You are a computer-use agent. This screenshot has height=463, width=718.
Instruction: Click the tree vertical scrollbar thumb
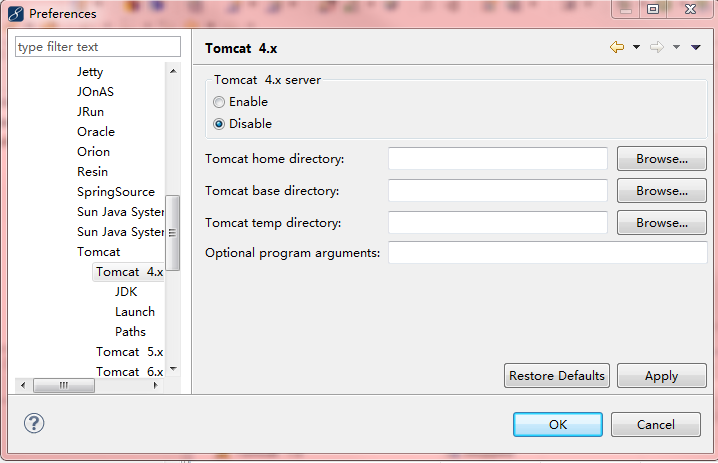tap(173, 233)
